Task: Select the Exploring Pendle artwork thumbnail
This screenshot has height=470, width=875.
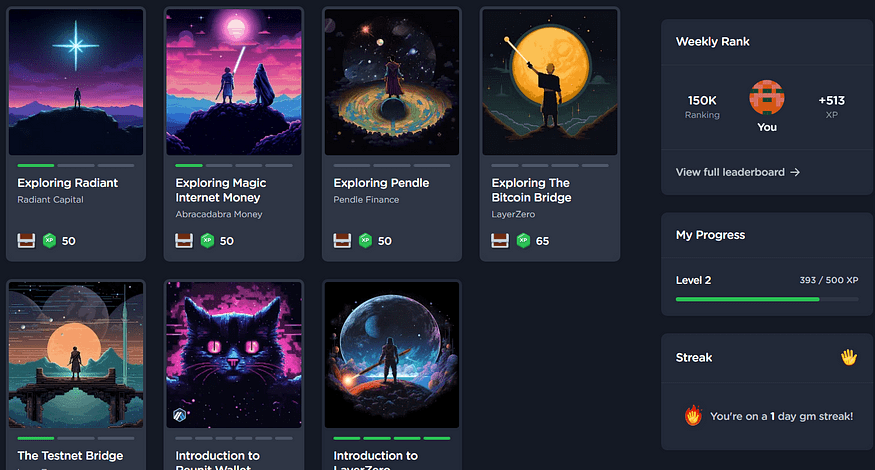Action: pos(392,82)
